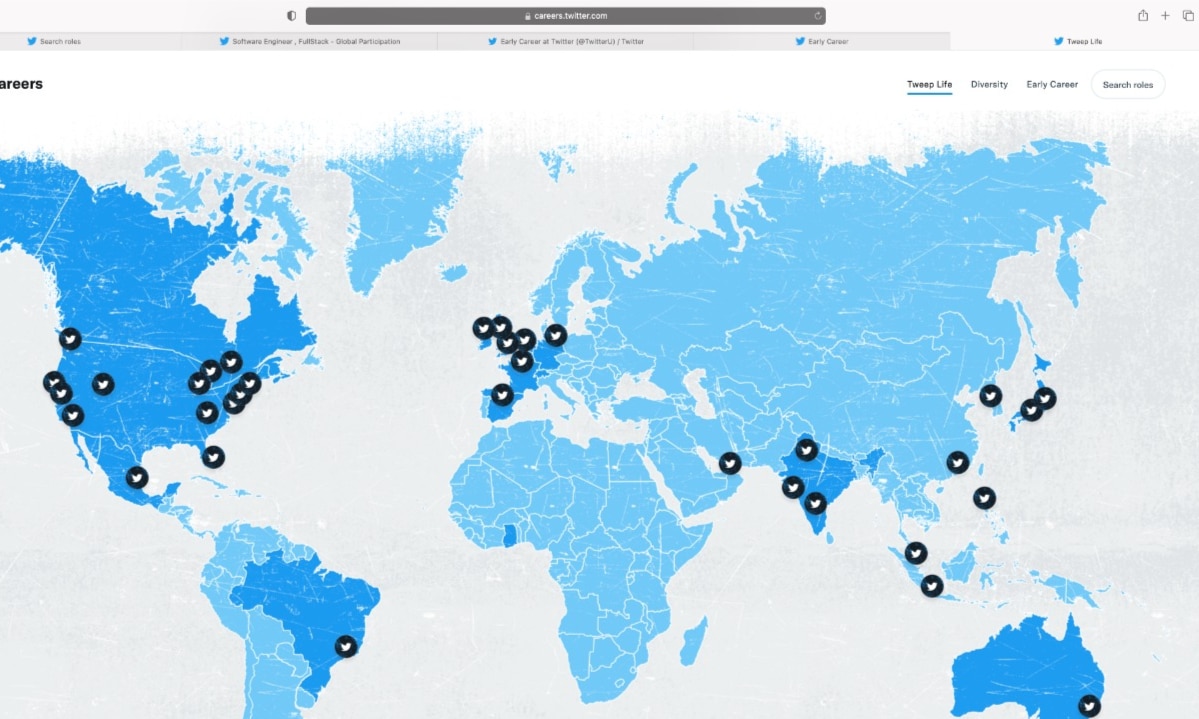Viewport: 1199px width, 719px height.
Task: Click the Twitter pin near Florida
Action: click(x=213, y=457)
